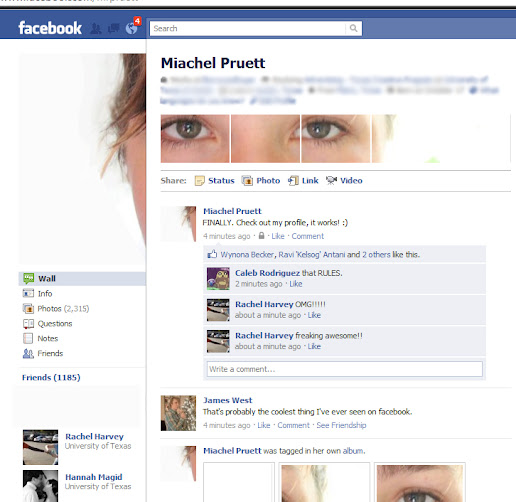Click the search magnifier button
The image size is (516, 502).
[354, 28]
